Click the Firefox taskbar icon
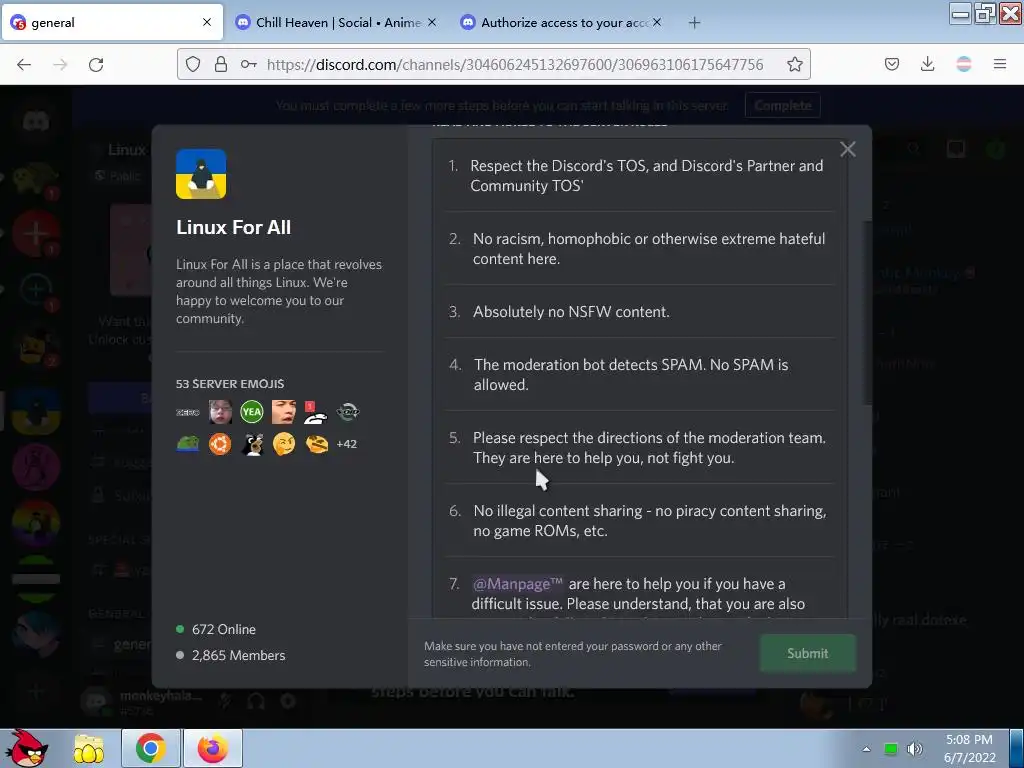 tap(213, 748)
